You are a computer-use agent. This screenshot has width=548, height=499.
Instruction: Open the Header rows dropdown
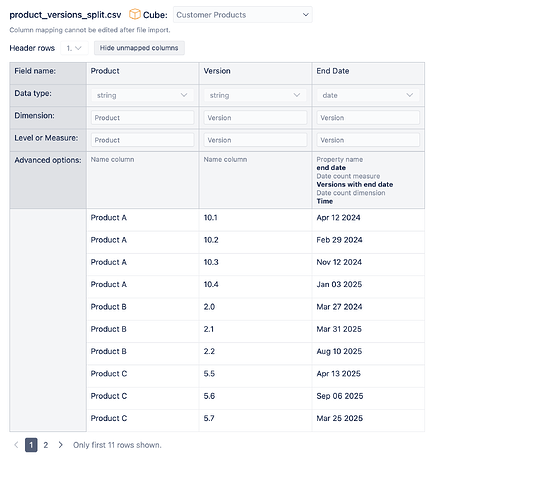74,48
